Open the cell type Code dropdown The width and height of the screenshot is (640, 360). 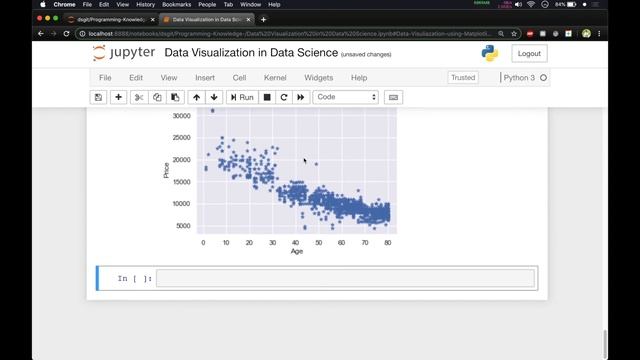pyautogui.click(x=346, y=97)
